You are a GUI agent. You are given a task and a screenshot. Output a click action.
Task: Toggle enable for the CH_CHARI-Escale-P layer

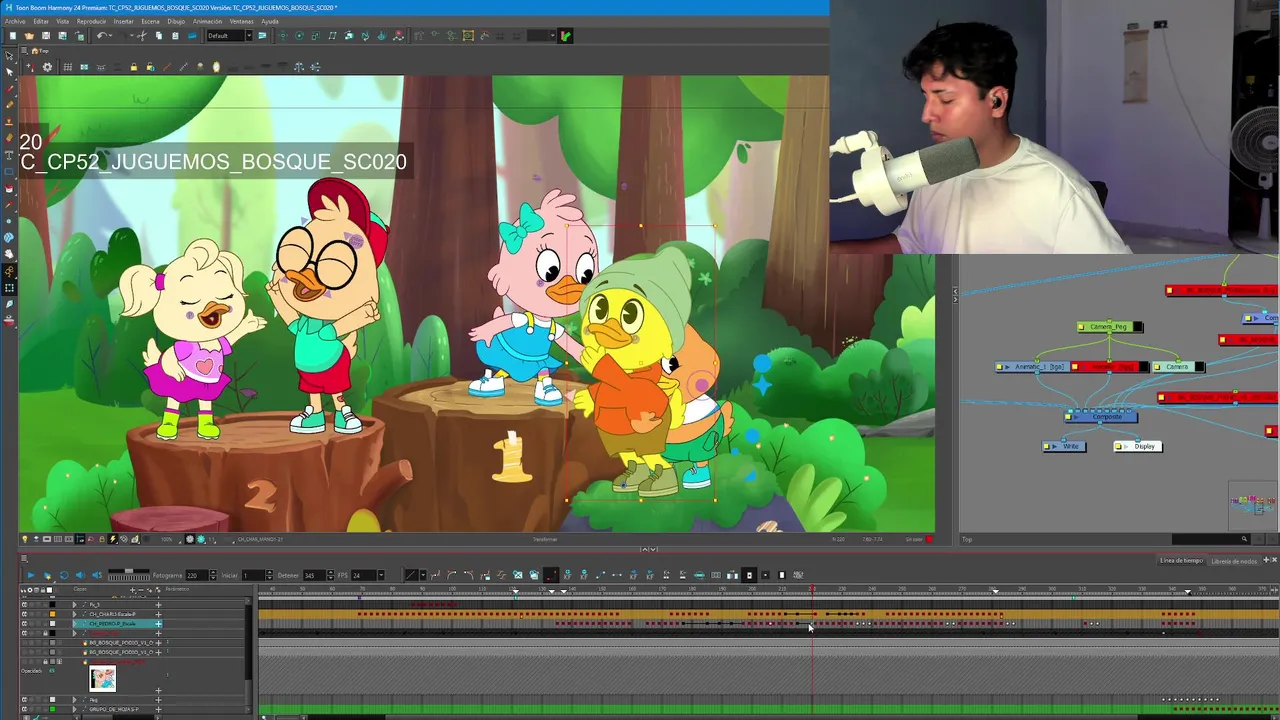[x=24, y=614]
